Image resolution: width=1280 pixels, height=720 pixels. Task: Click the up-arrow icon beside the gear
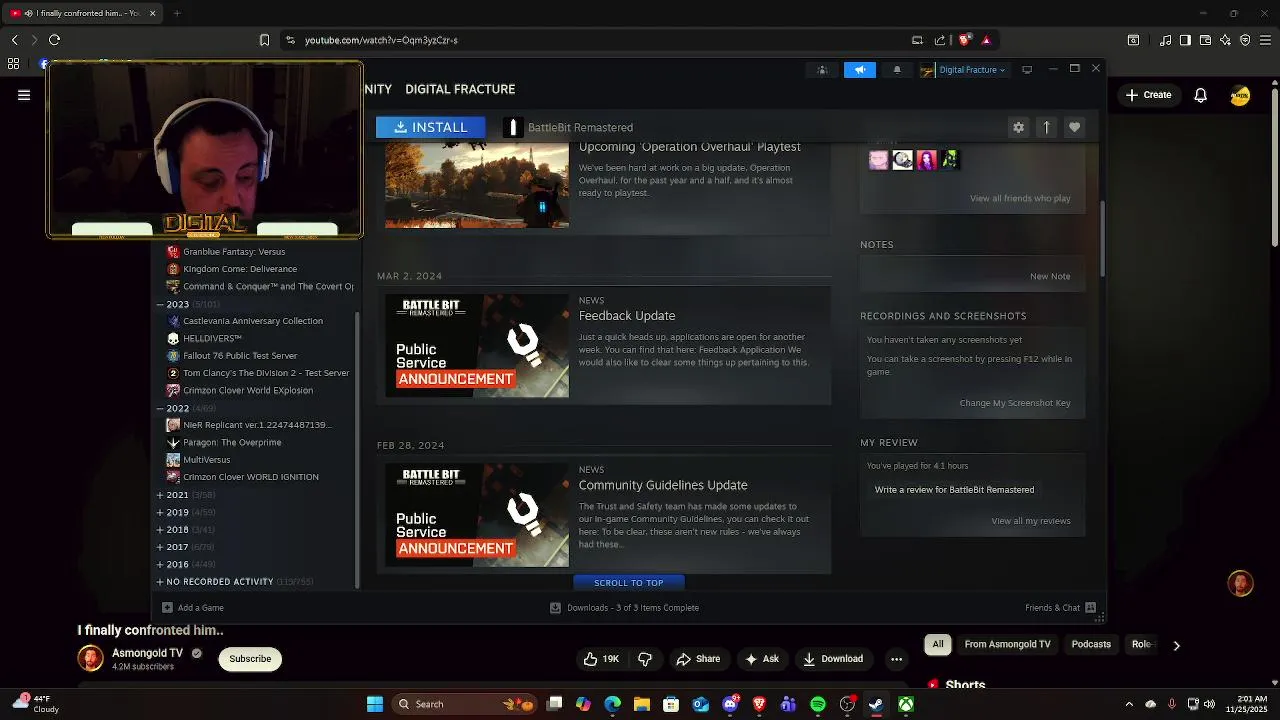(x=1046, y=128)
